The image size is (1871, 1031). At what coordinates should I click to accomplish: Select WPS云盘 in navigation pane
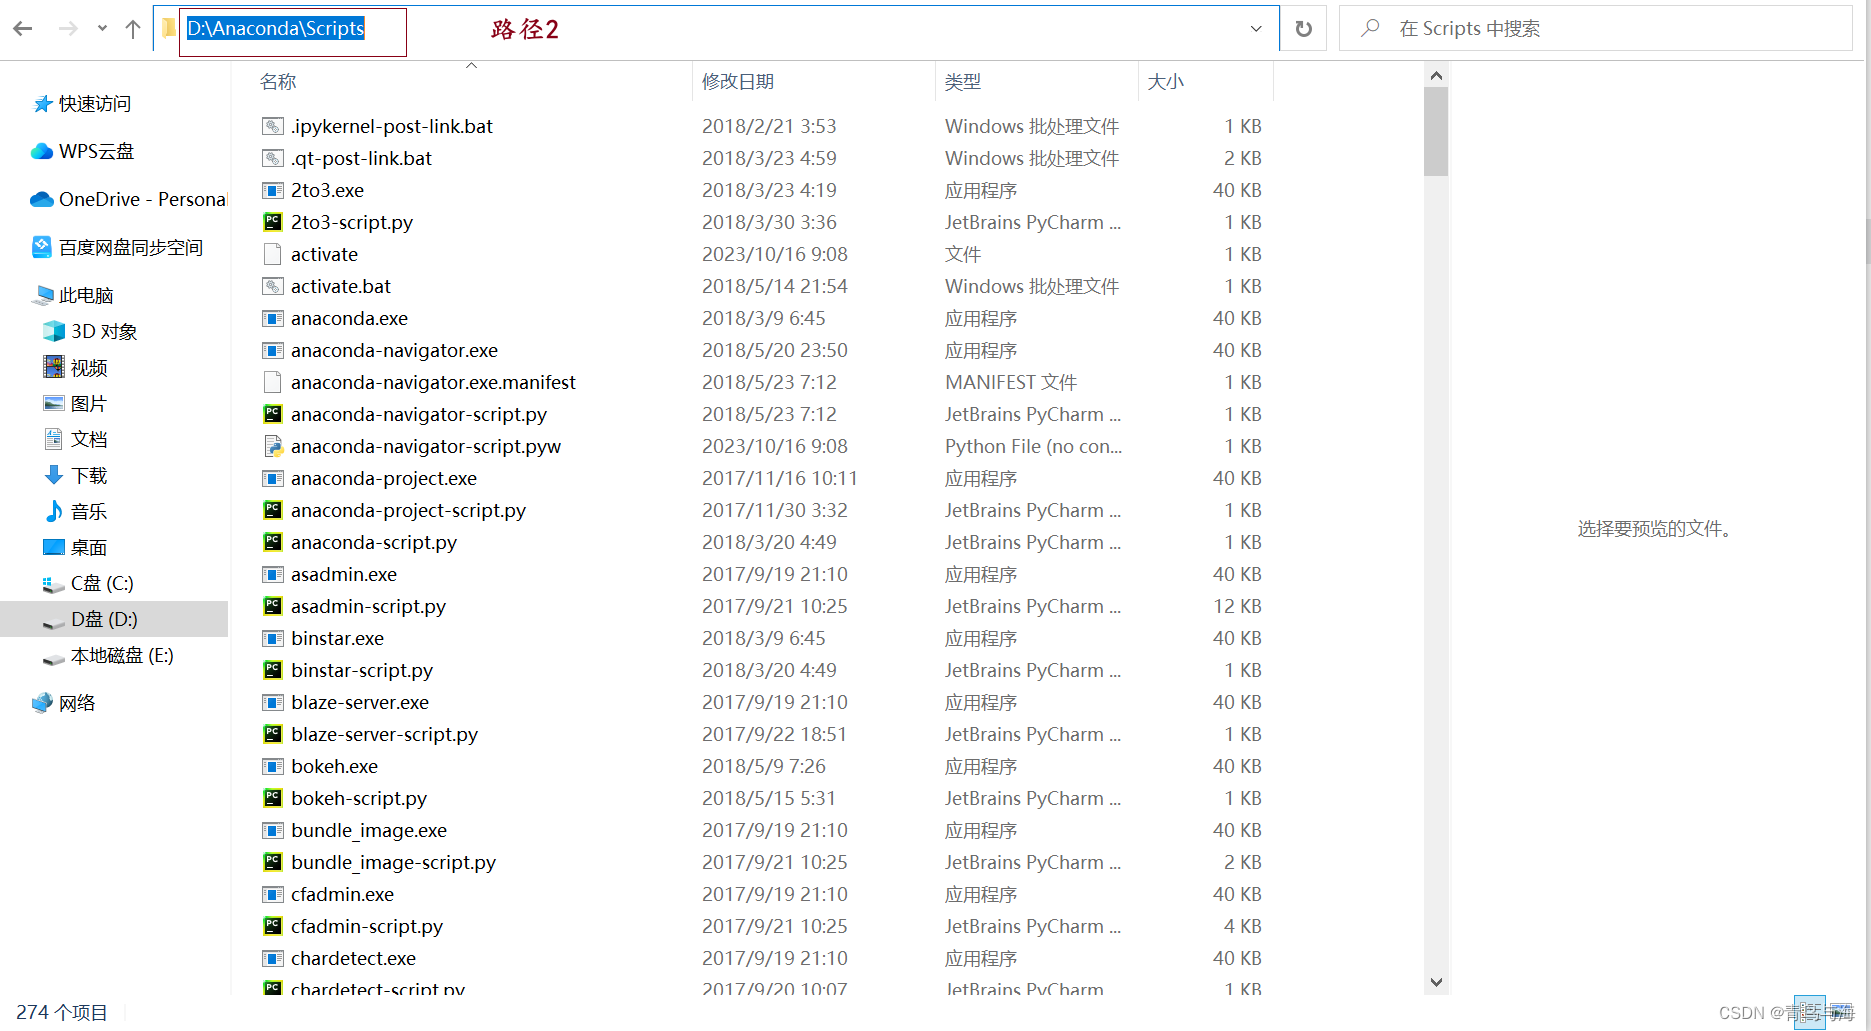click(82, 151)
